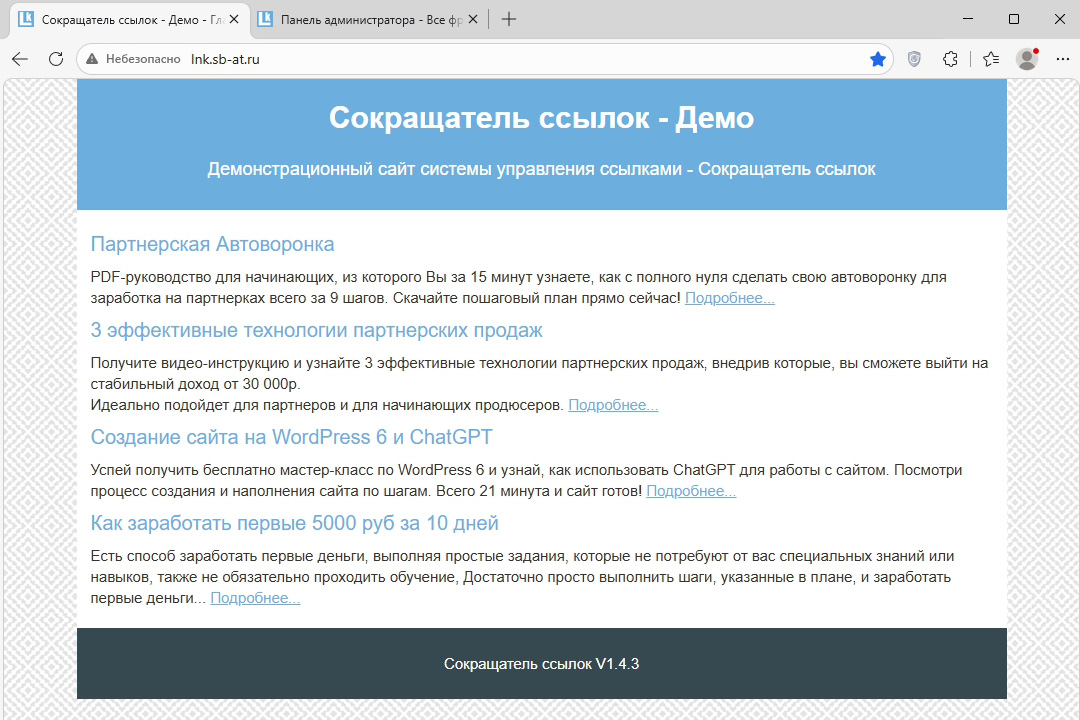Viewport: 1080px width, 720px height.
Task: Click 'Подробнее...' after the PDF-руководство description
Action: [729, 298]
